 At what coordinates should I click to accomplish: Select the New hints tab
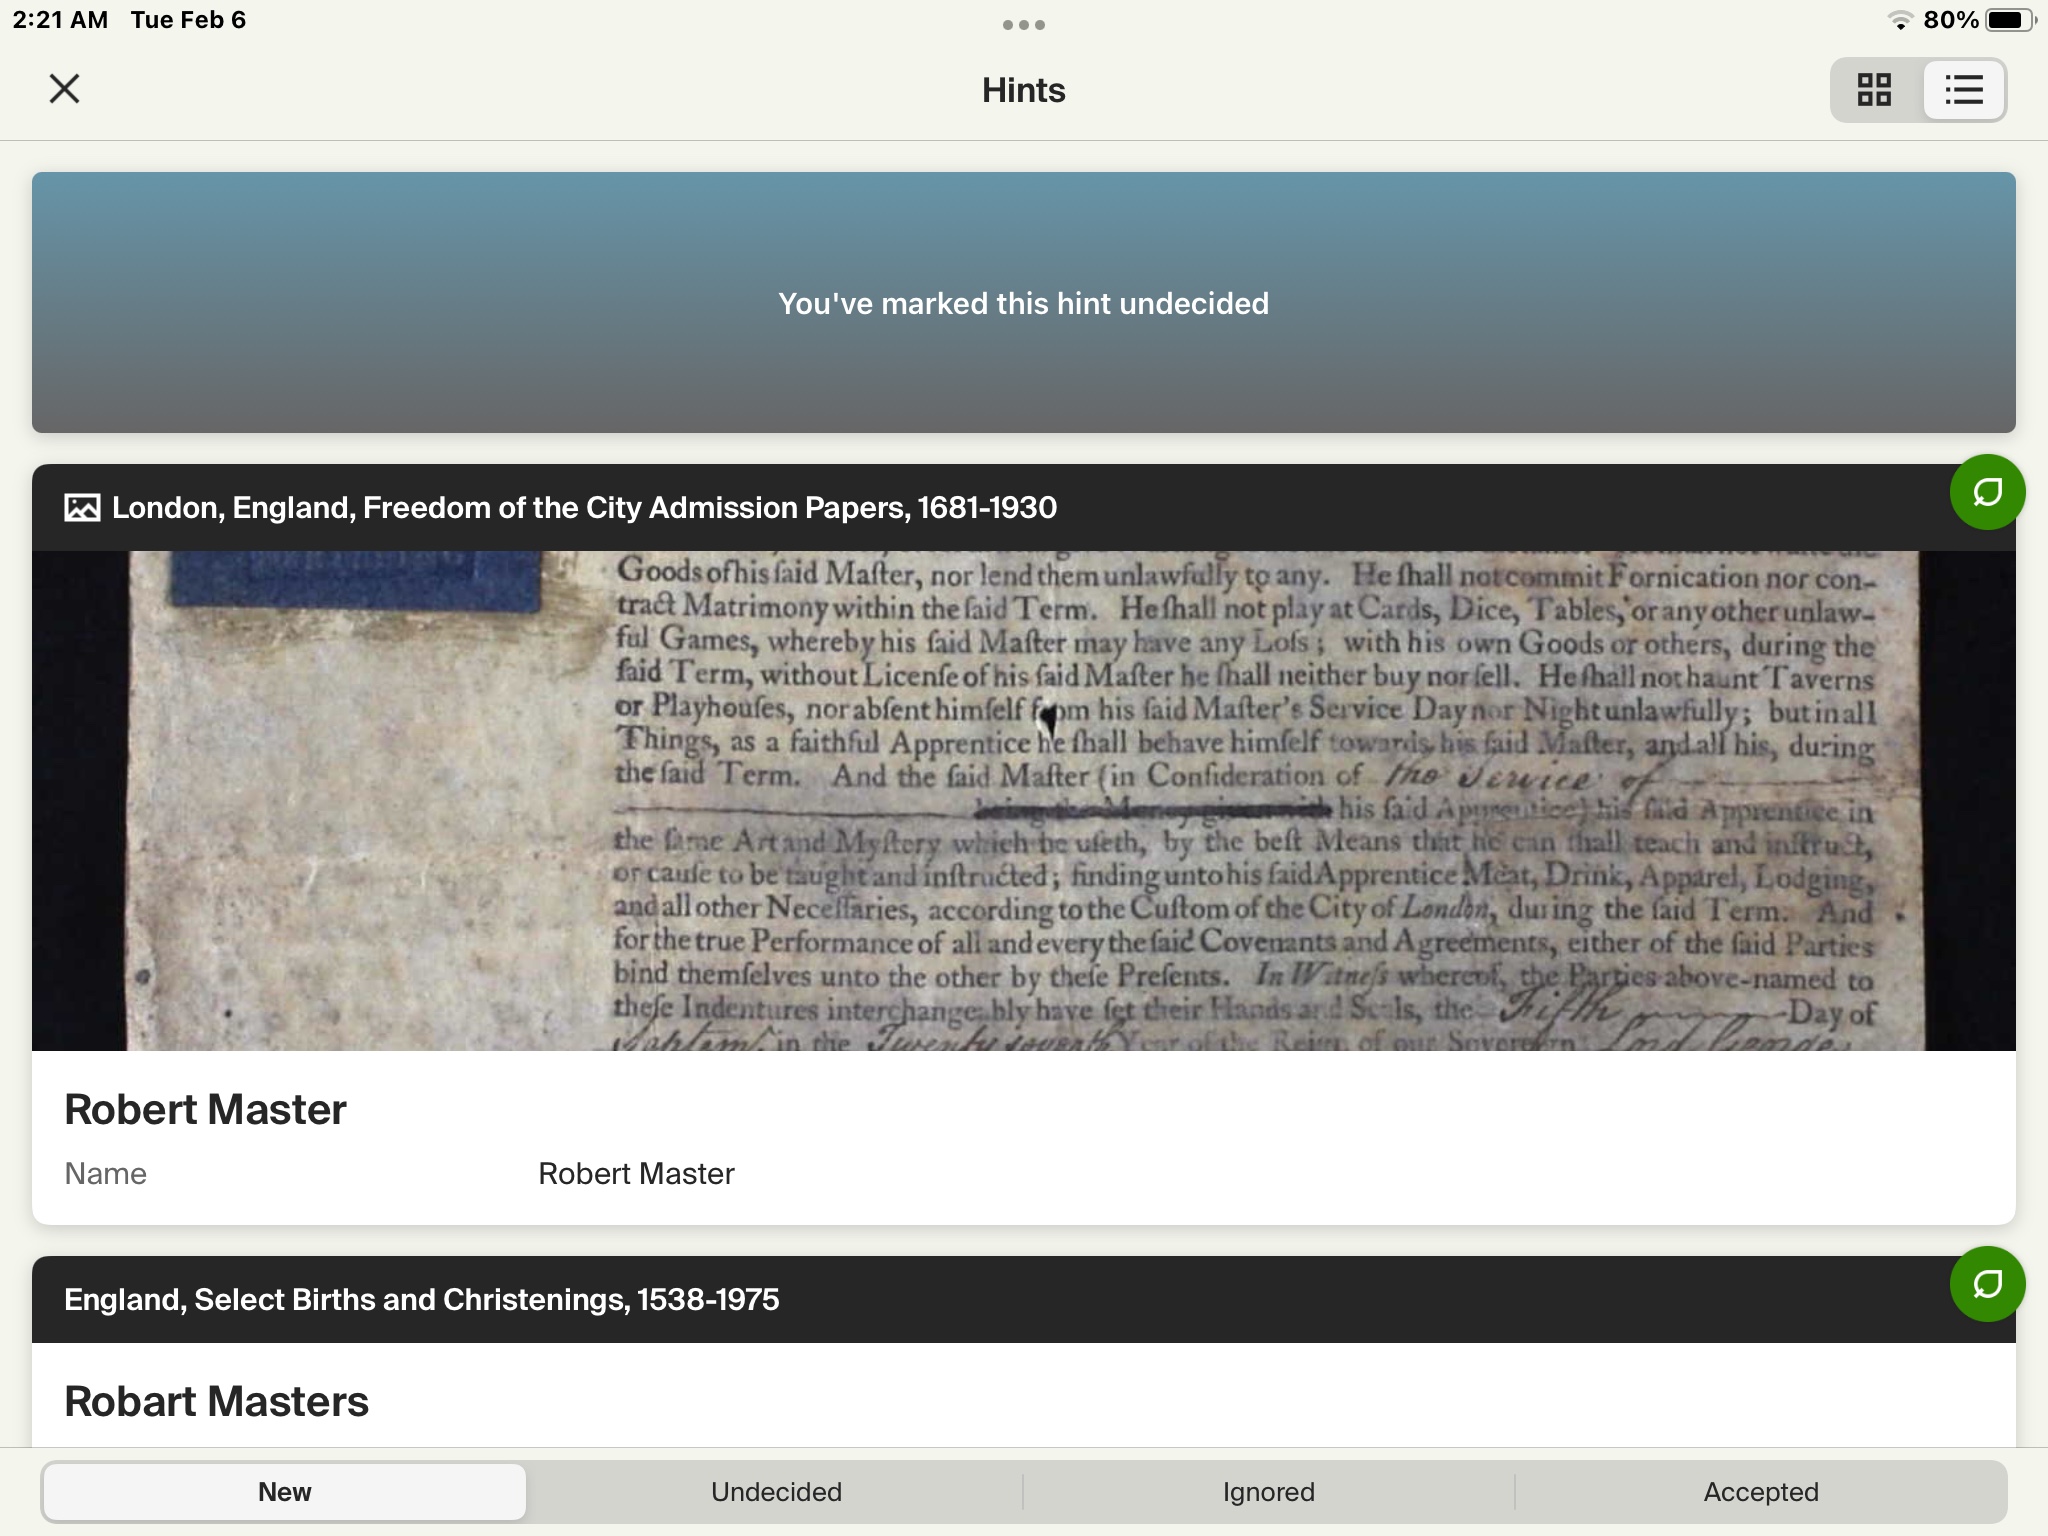coord(284,1492)
